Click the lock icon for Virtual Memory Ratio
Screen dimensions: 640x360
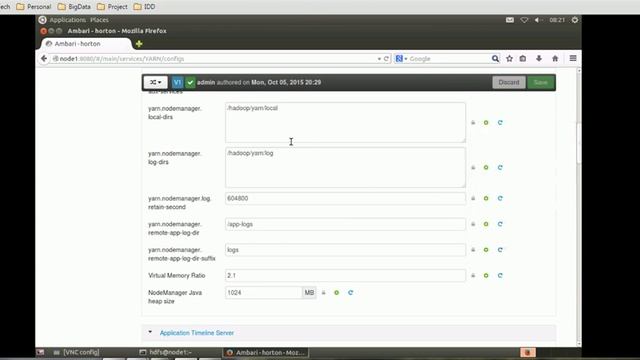pyautogui.click(x=473, y=276)
